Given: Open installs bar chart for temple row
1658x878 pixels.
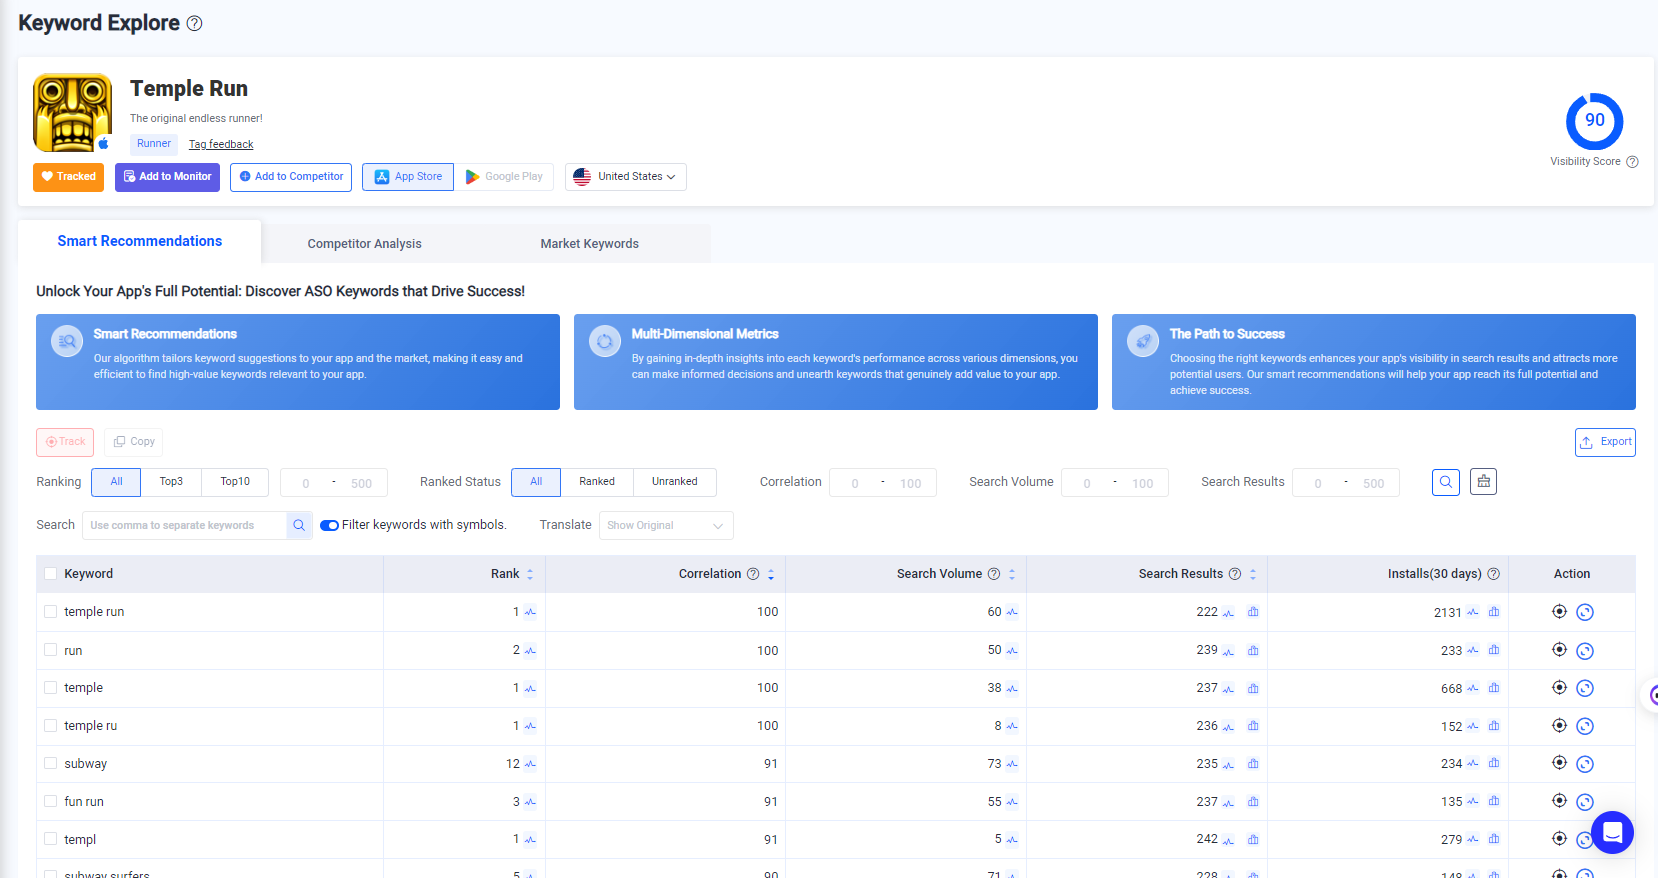Looking at the screenshot, I should coord(1494,688).
